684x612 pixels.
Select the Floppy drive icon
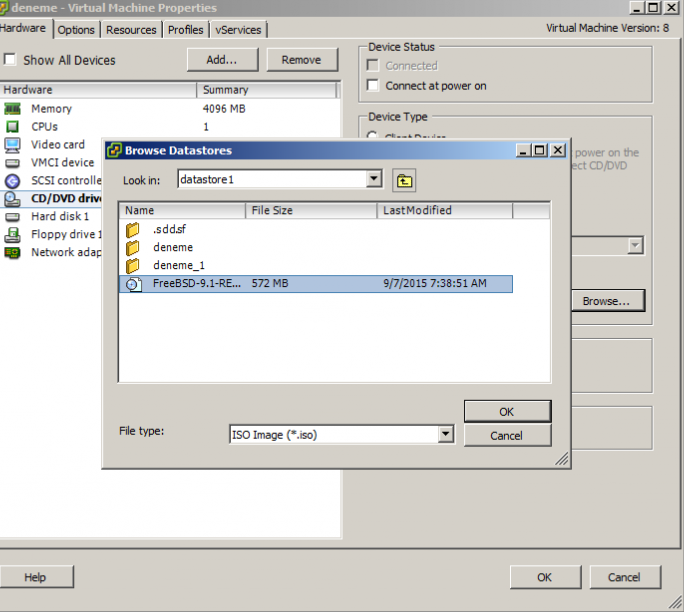coord(12,235)
